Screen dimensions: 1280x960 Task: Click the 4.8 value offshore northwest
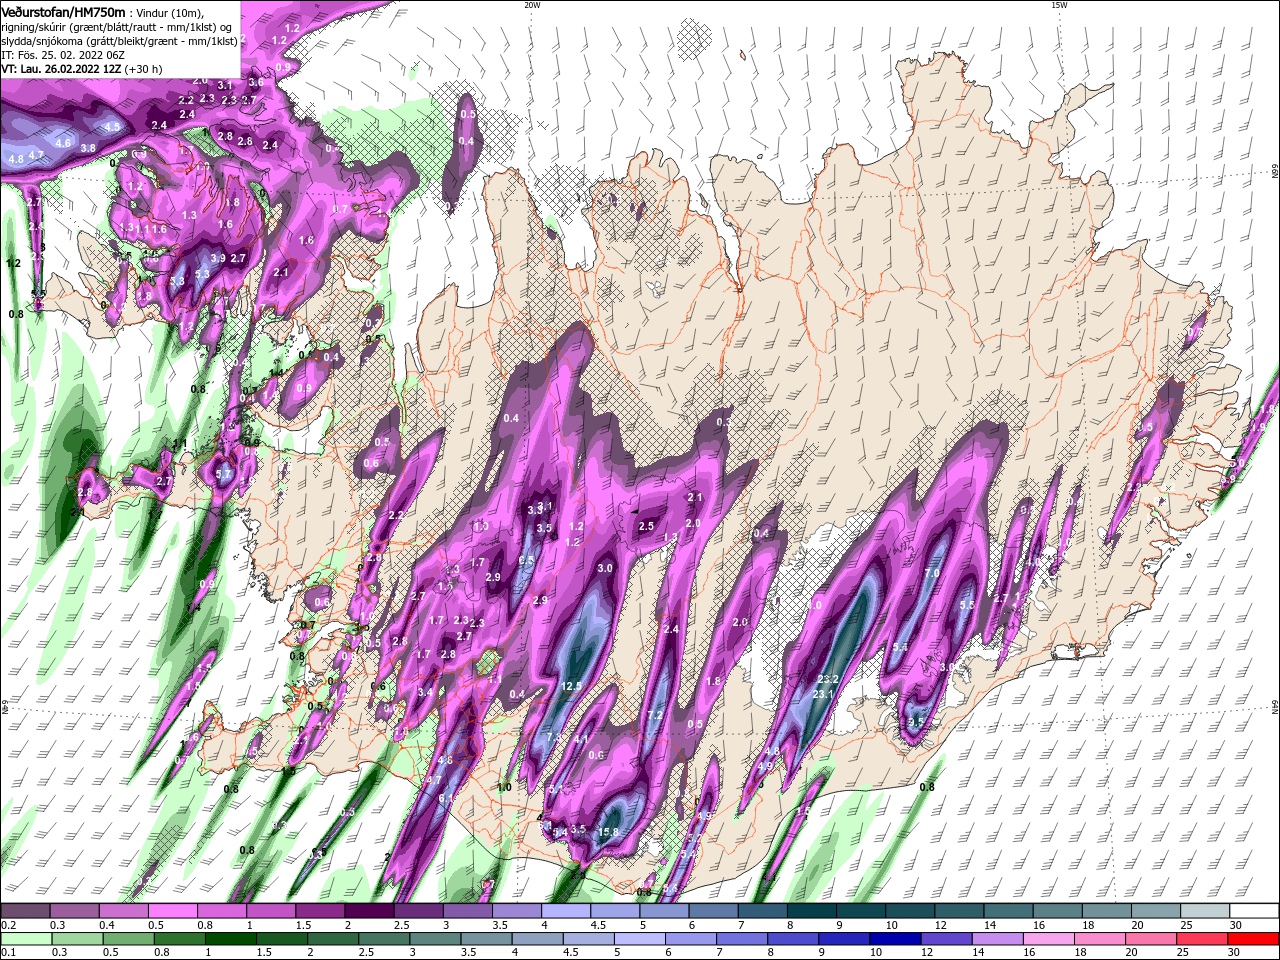tap(16, 159)
